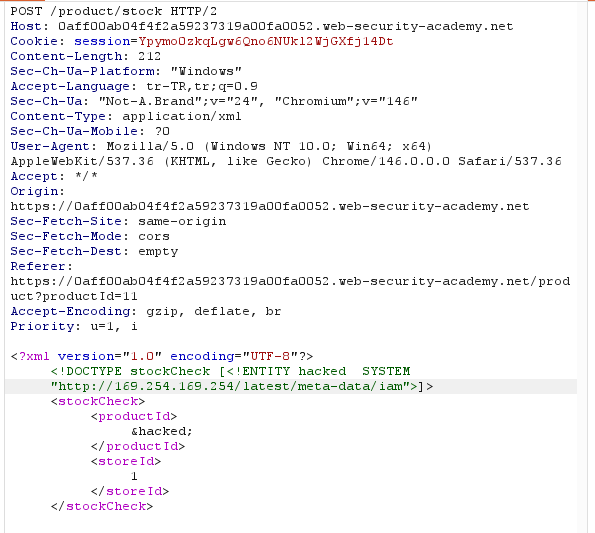Click the opening storeId tag
The height and width of the screenshot is (533, 595).
(x=126, y=461)
